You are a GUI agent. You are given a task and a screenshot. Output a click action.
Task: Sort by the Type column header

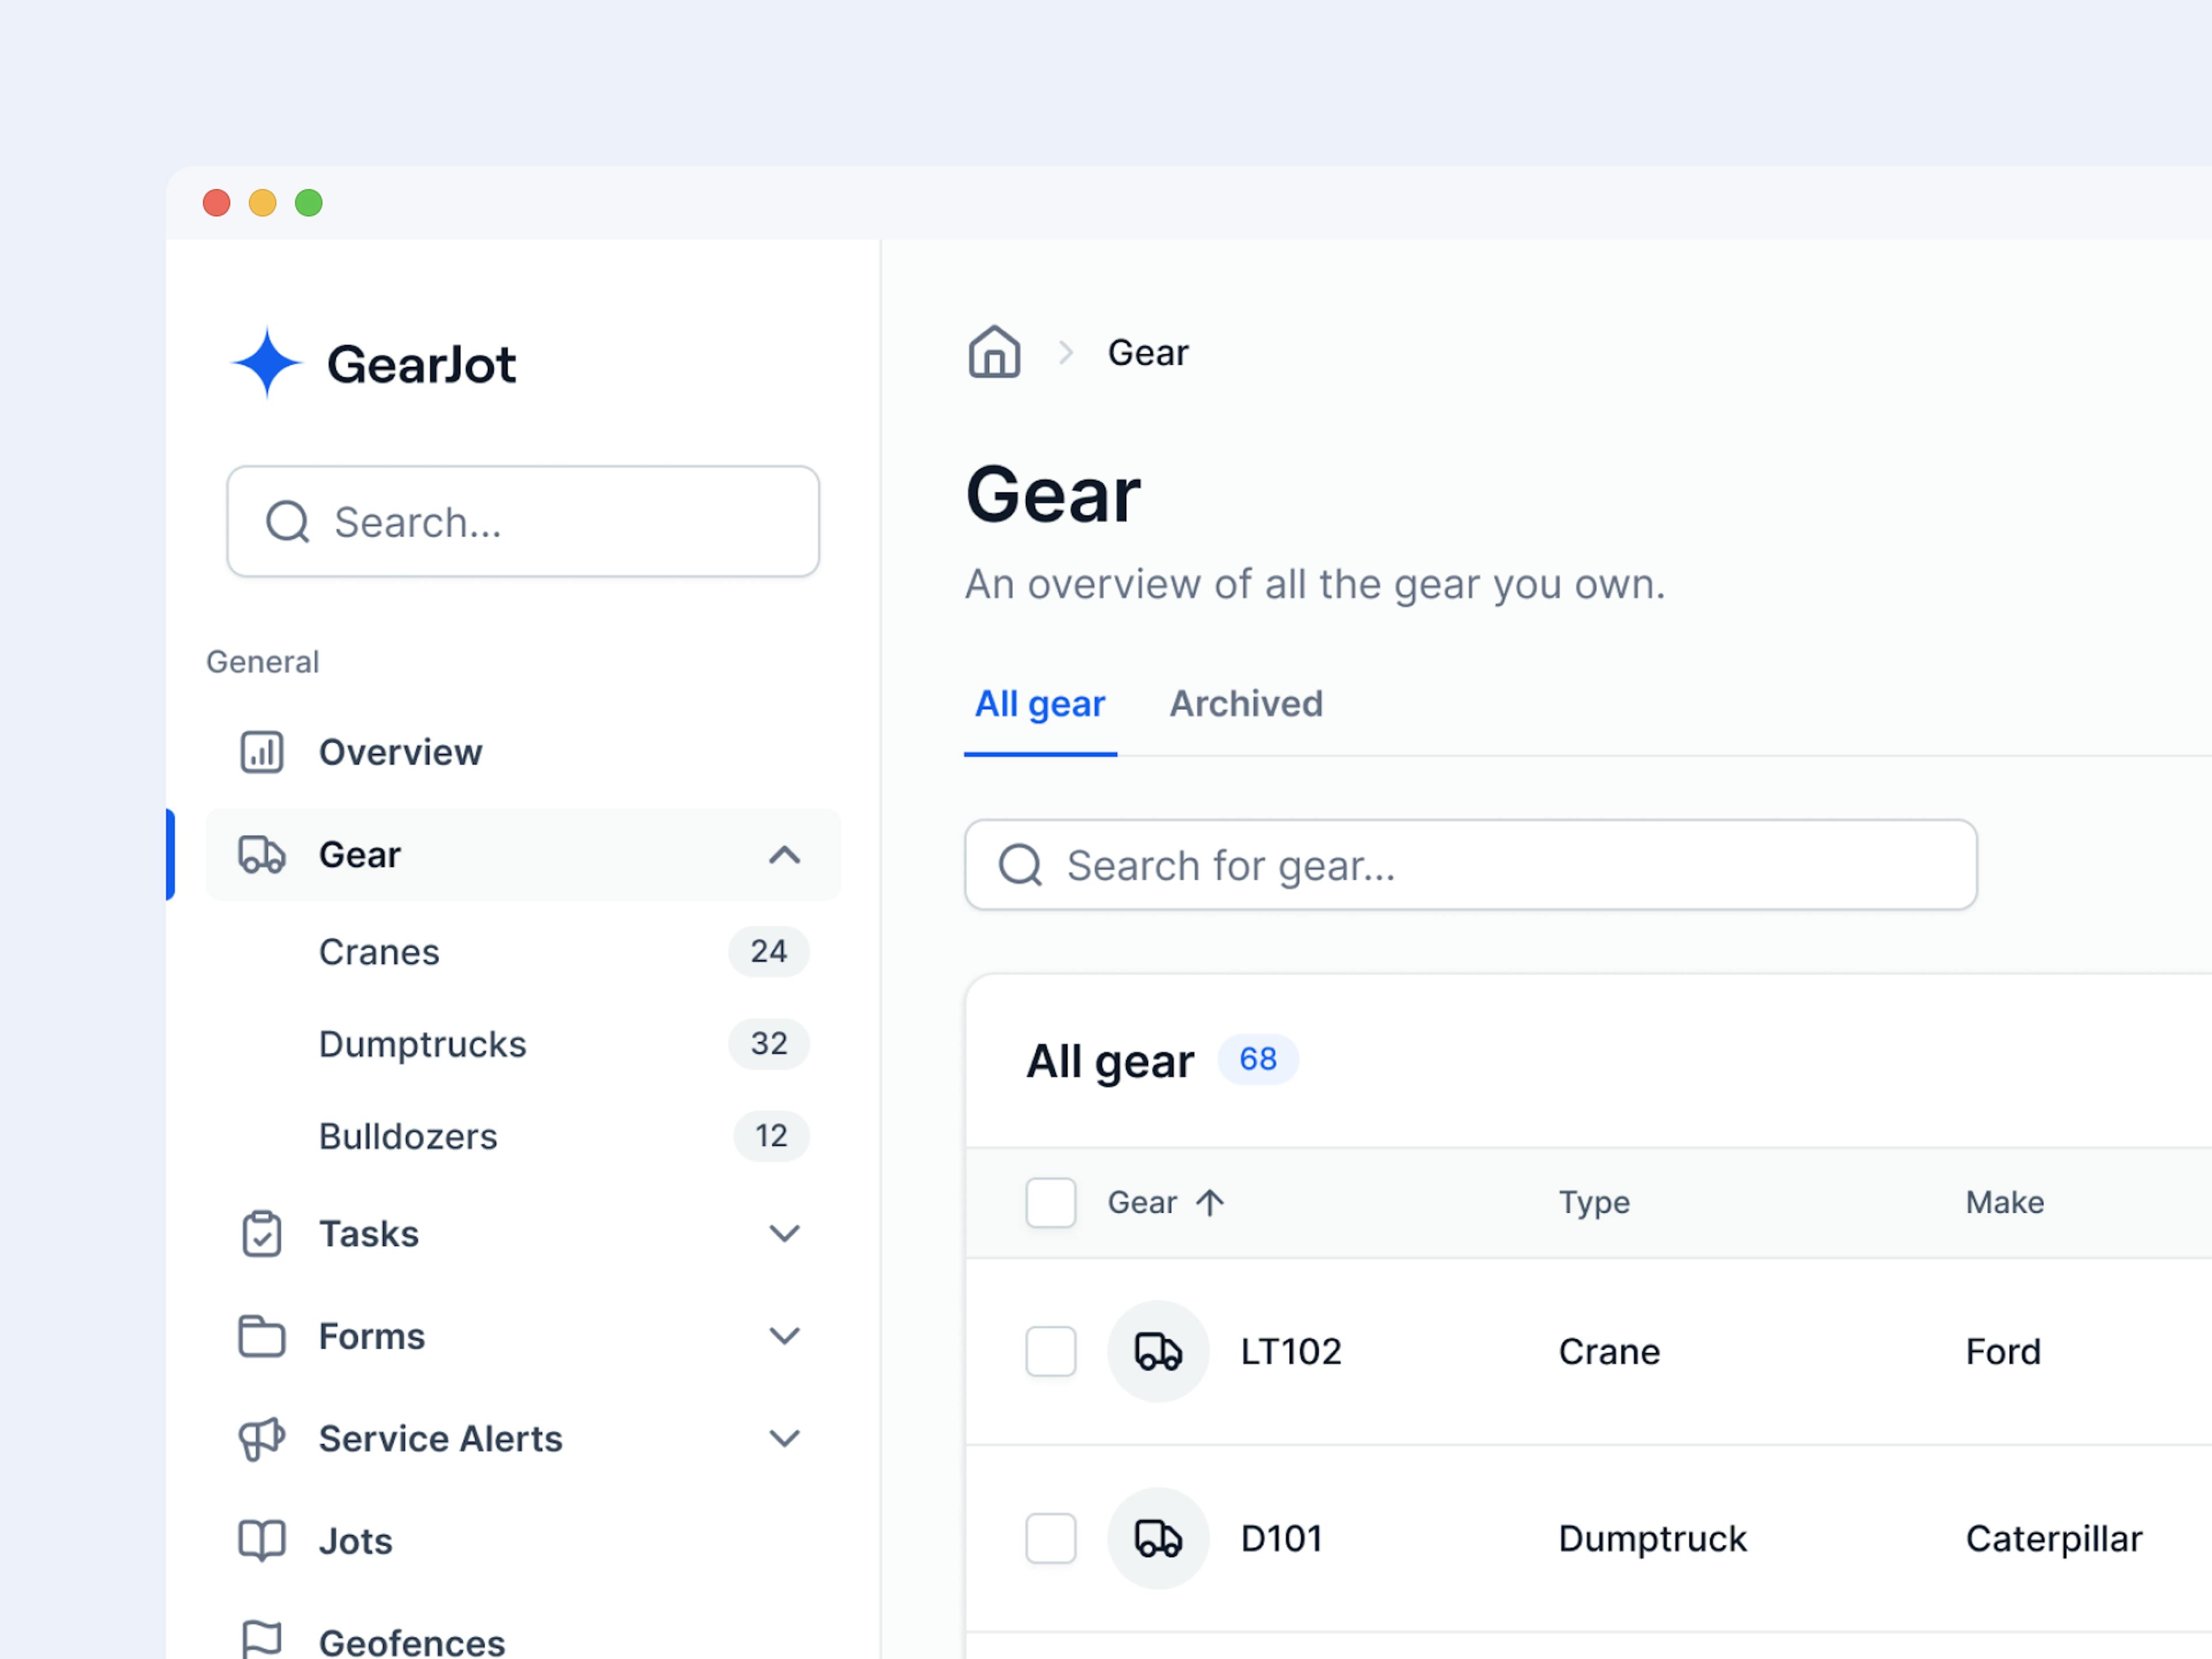(x=1594, y=1202)
